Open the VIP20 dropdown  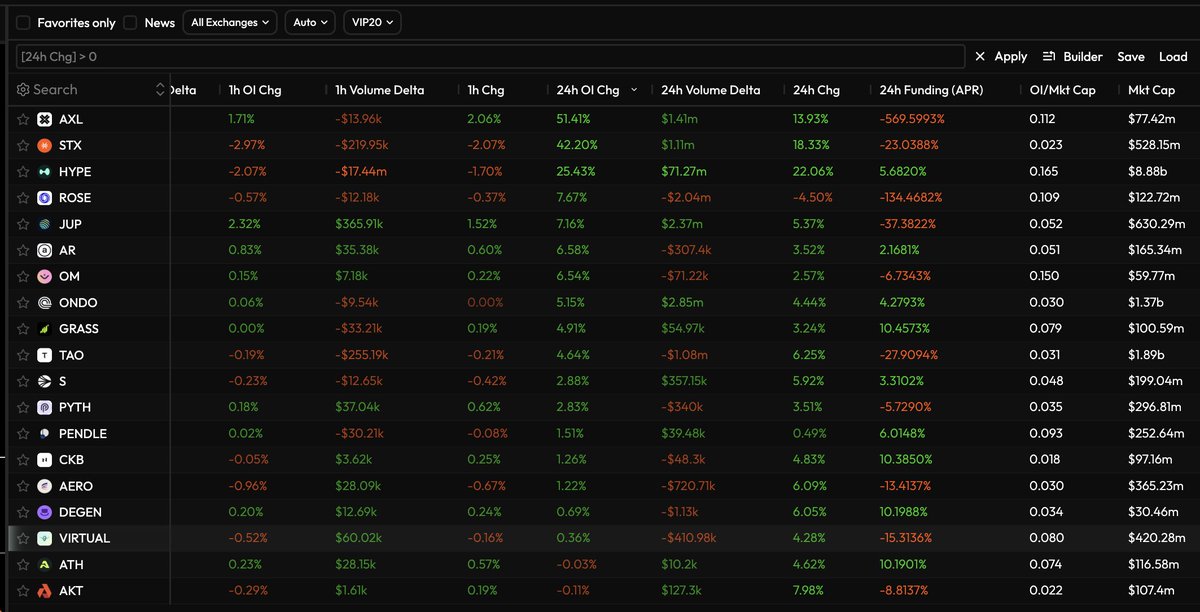coord(371,22)
